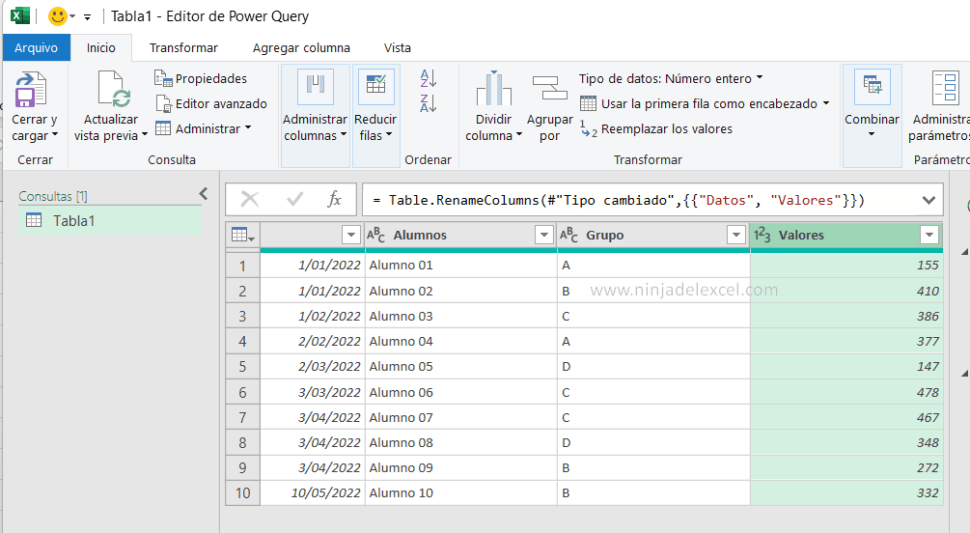Open the date column filter dropdown
Viewport: 970px width, 533px height.
click(351, 235)
